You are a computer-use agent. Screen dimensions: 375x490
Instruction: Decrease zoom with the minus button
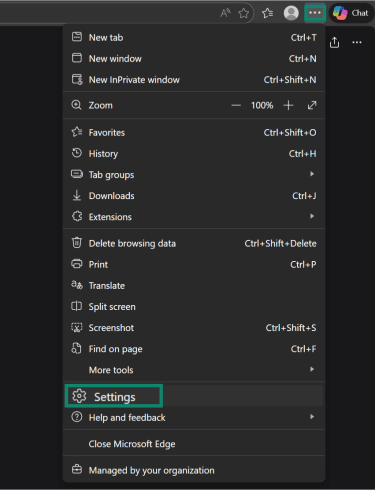pyautogui.click(x=236, y=105)
